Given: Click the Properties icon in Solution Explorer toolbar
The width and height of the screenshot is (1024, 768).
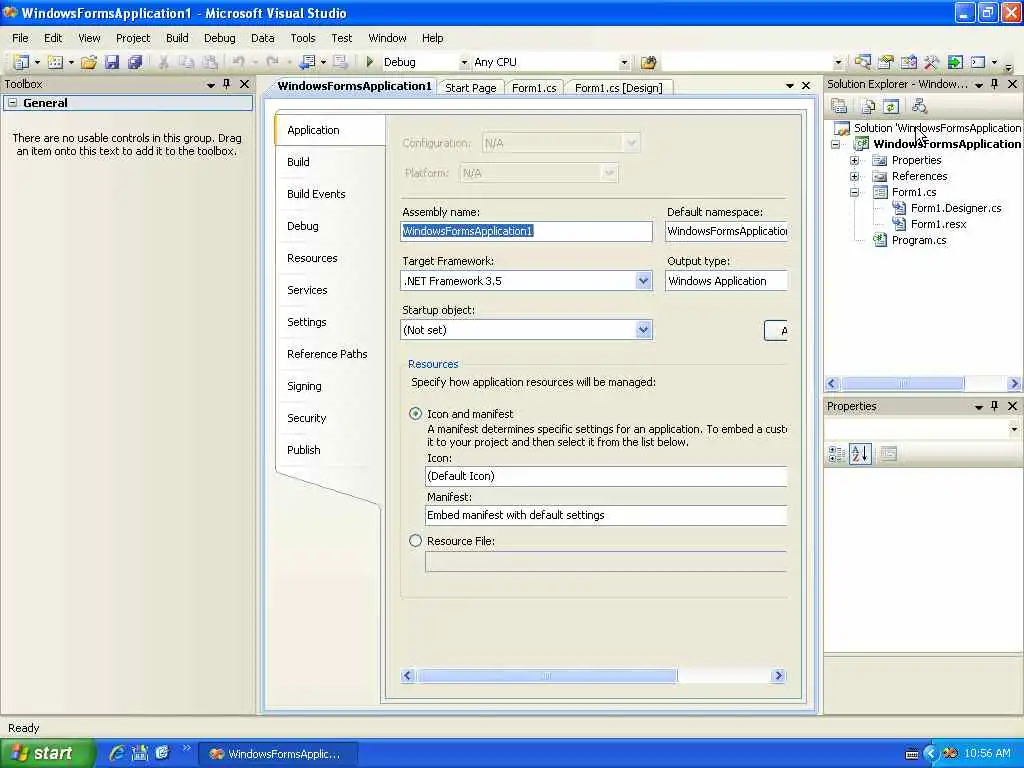Looking at the screenshot, I should tap(839, 106).
